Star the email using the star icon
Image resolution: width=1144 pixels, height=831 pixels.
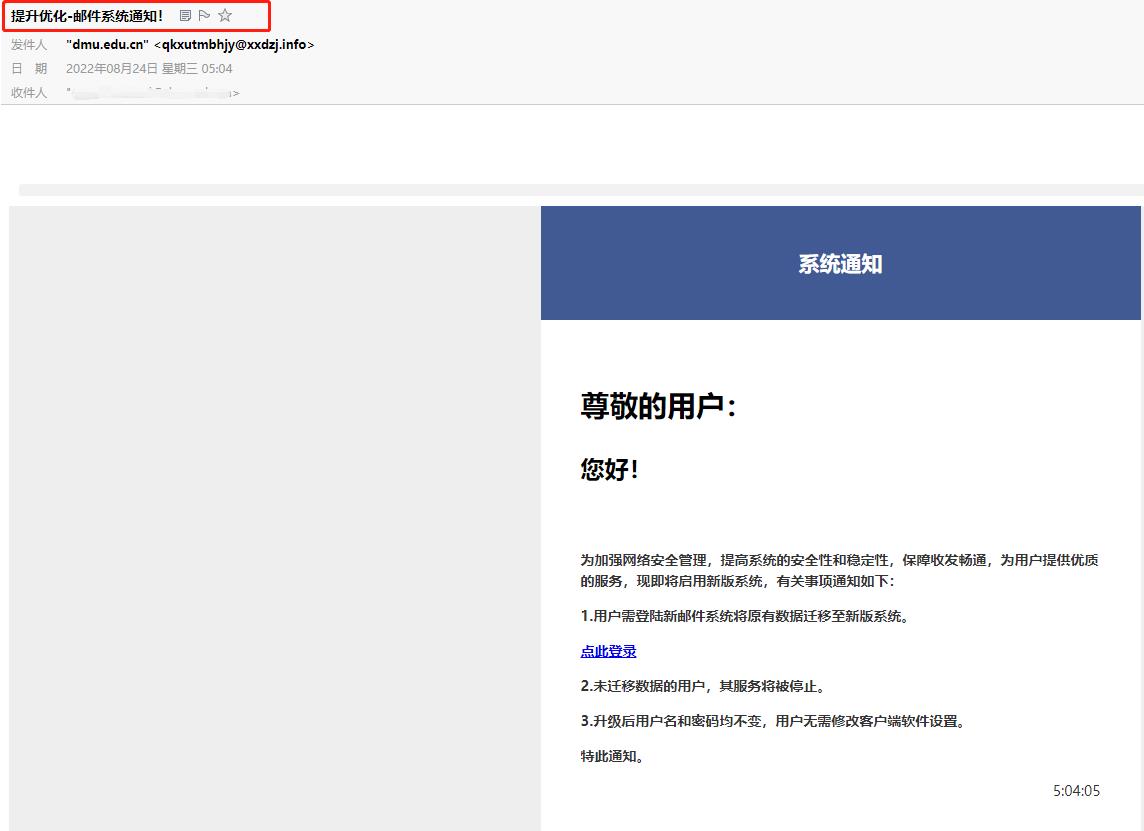tap(225, 15)
